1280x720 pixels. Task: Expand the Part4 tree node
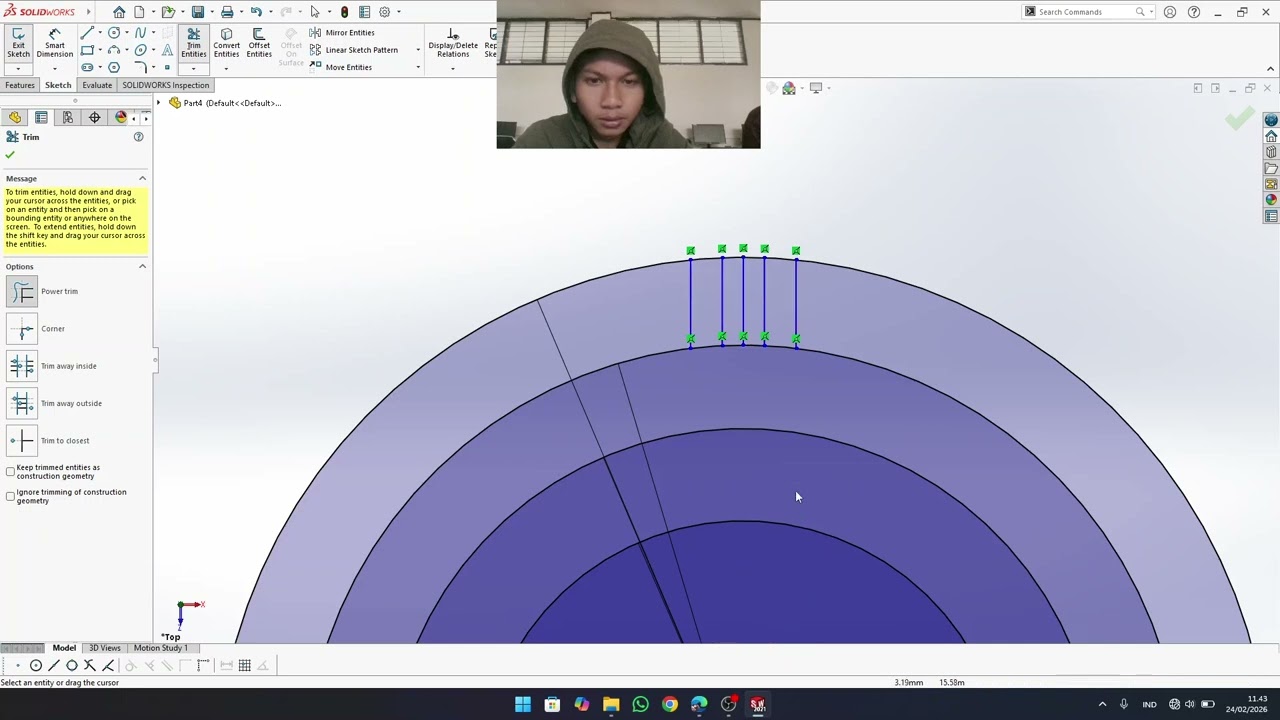[x=158, y=103]
